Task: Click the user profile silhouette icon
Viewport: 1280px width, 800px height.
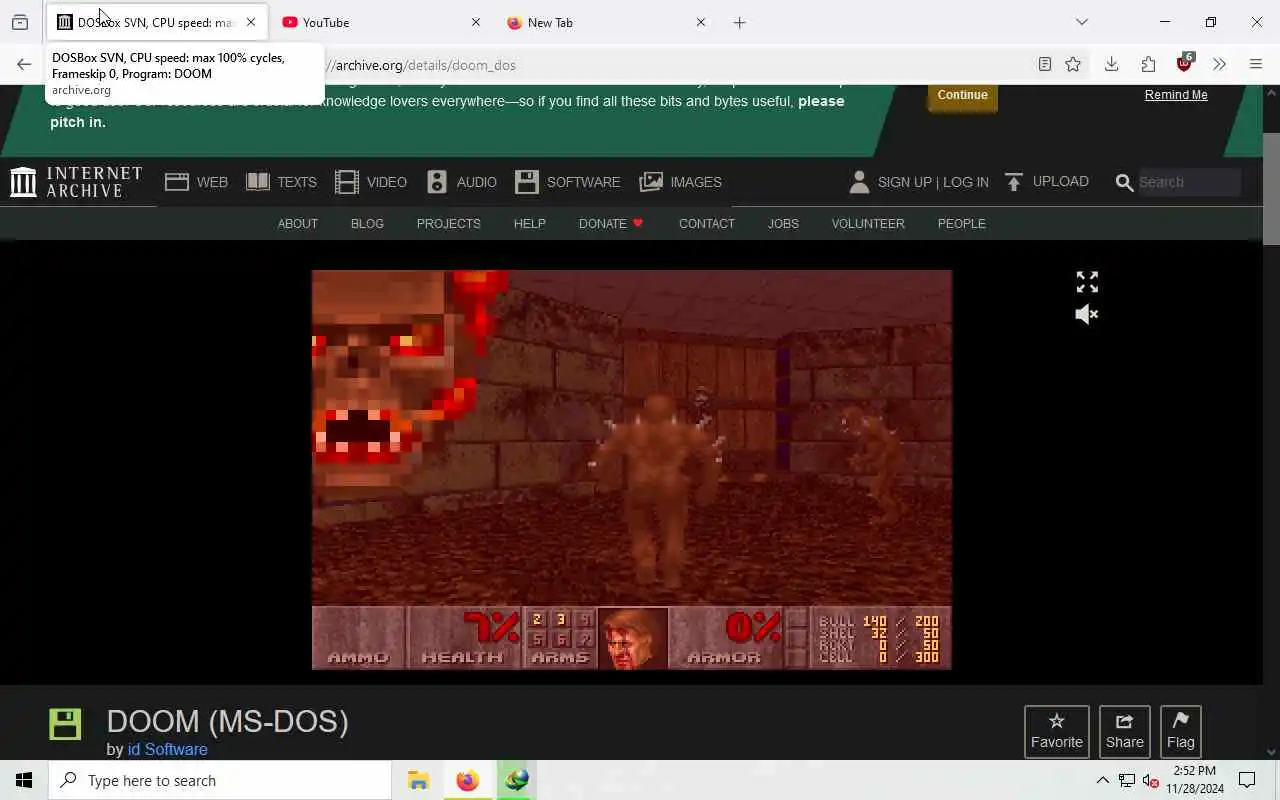Action: 859,182
